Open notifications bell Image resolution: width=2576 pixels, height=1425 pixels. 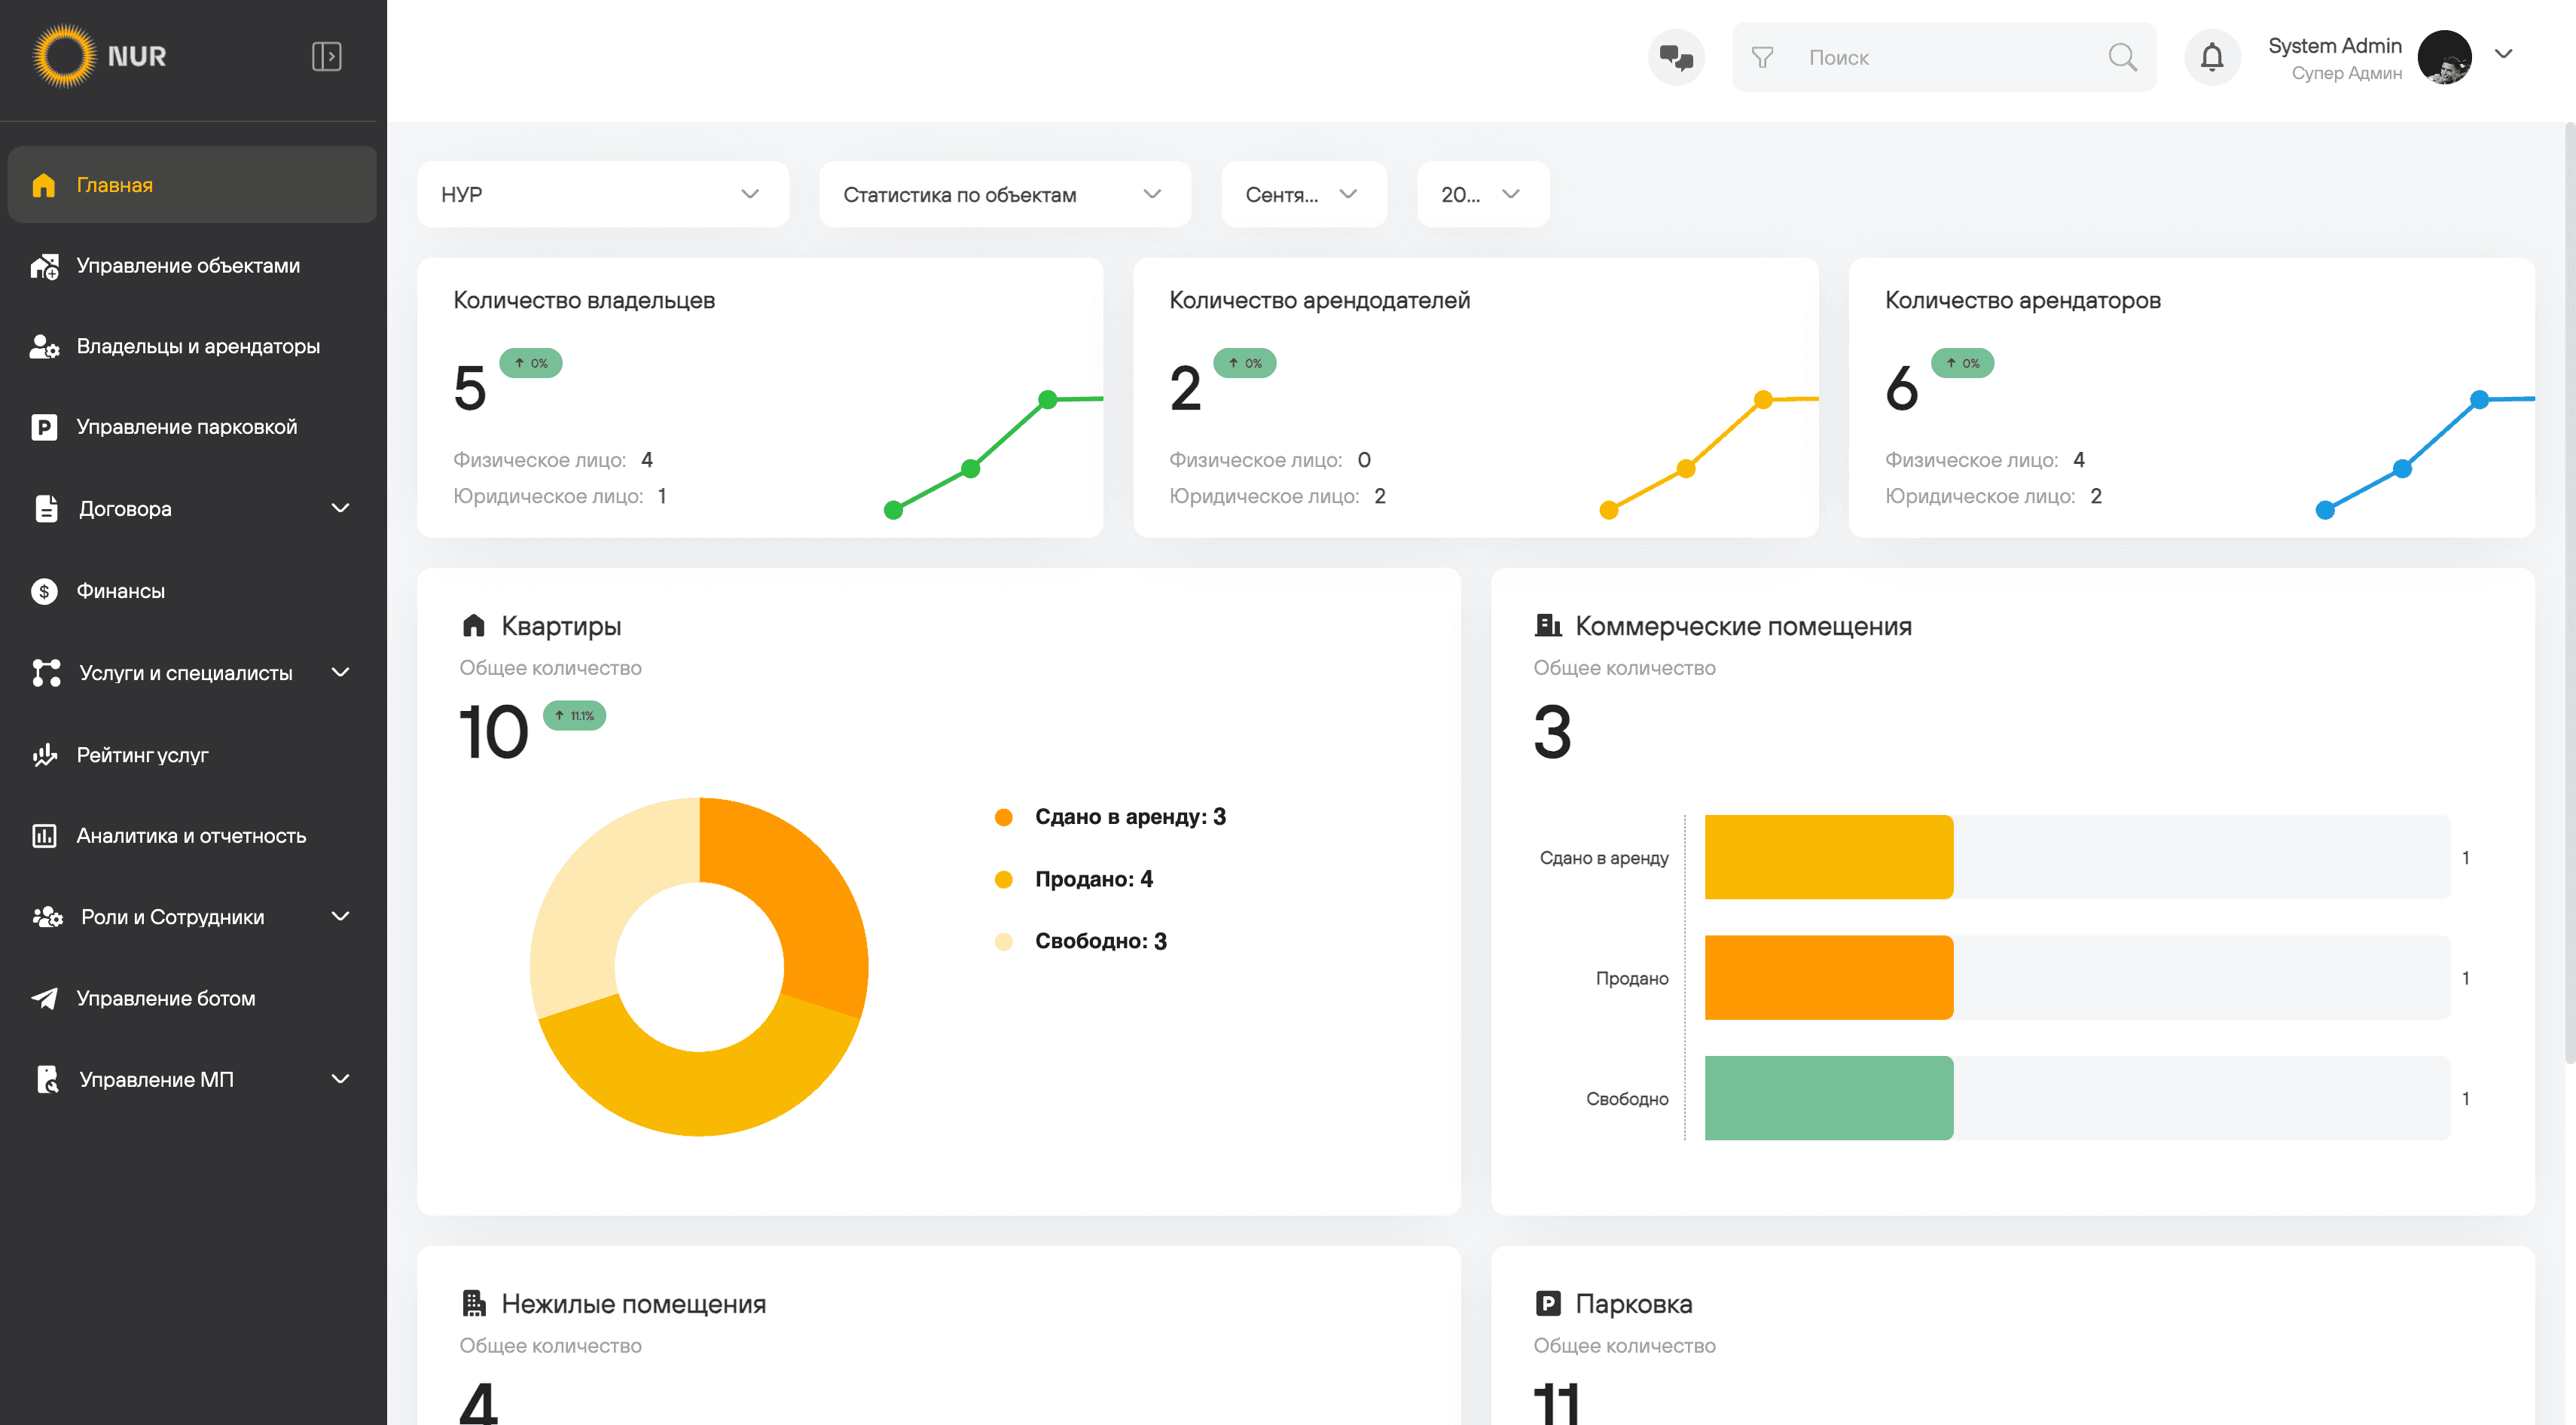click(2212, 57)
